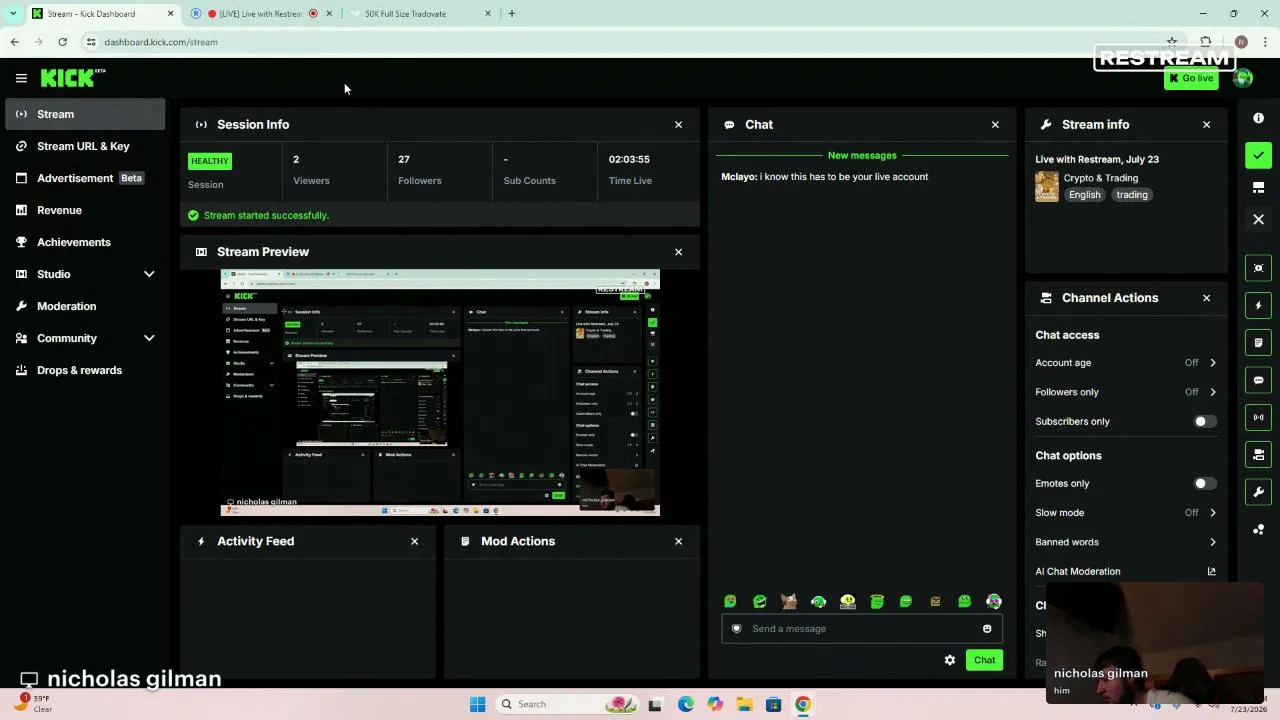This screenshot has height=720, width=1280.
Task: Go to the Revenue page
Action: [85, 210]
